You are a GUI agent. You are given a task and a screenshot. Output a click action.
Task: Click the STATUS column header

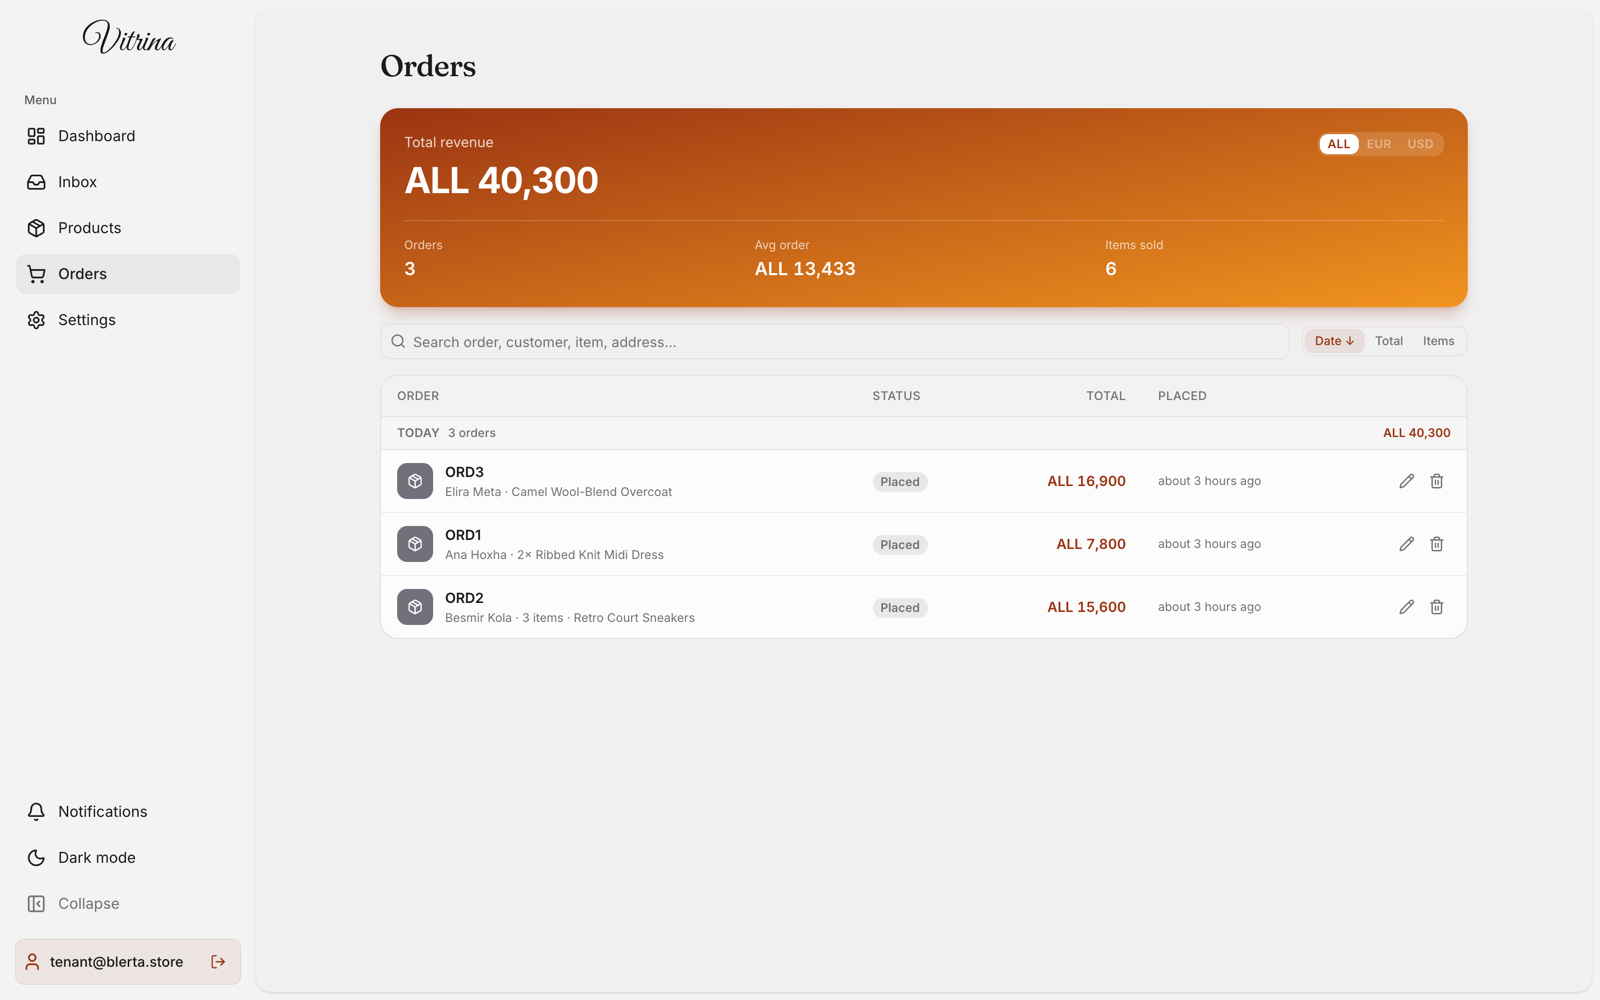coord(896,396)
